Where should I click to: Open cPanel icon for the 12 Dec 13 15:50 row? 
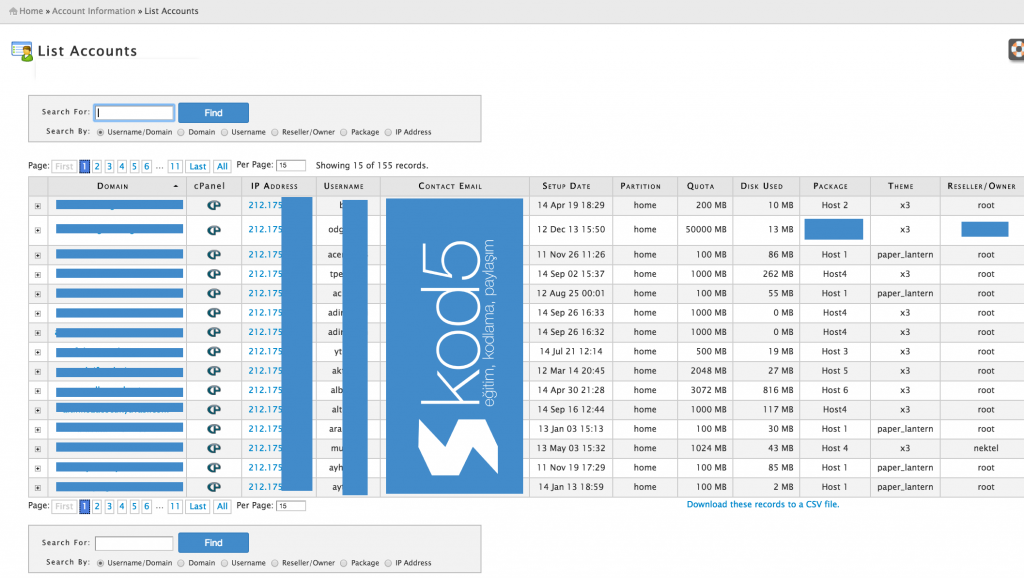(214, 230)
